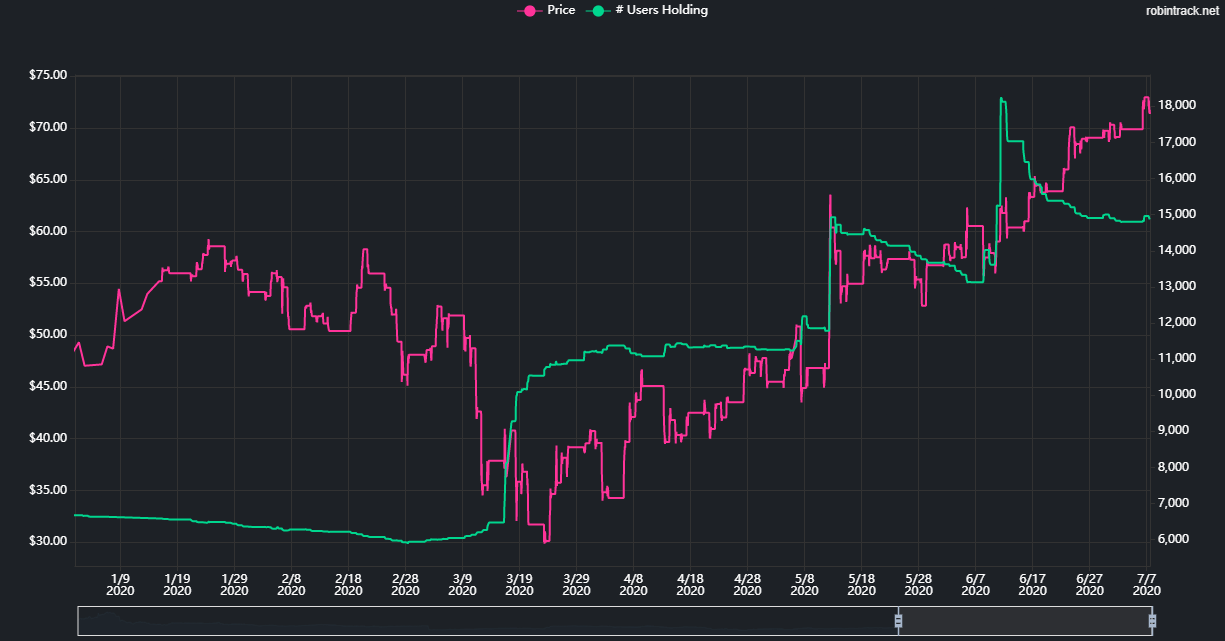Click the 7,000 users axis label
Image resolution: width=1225 pixels, height=641 pixels.
click(x=1175, y=503)
